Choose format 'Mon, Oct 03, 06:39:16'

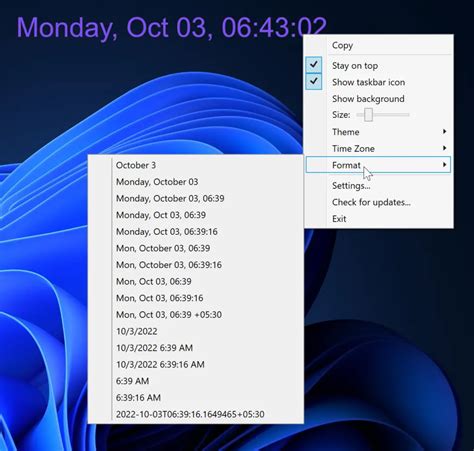click(196, 298)
